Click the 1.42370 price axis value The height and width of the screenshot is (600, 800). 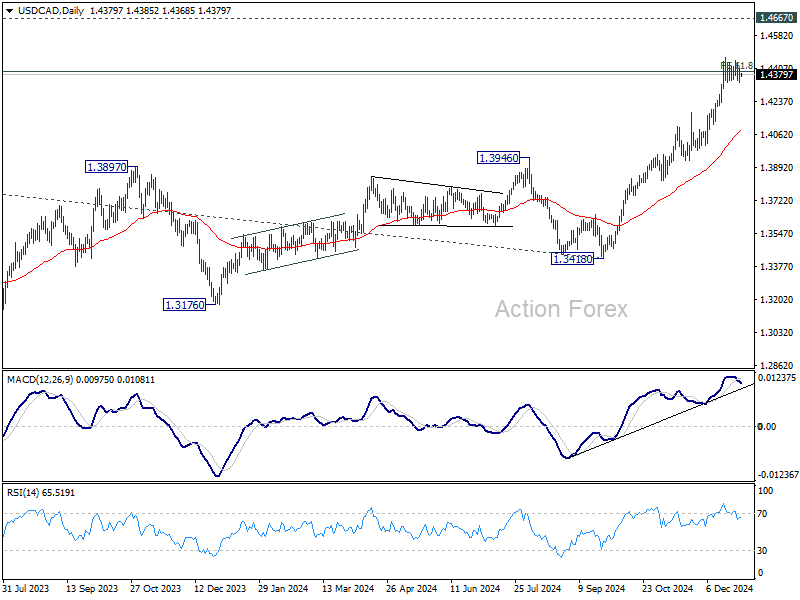pyautogui.click(x=777, y=102)
